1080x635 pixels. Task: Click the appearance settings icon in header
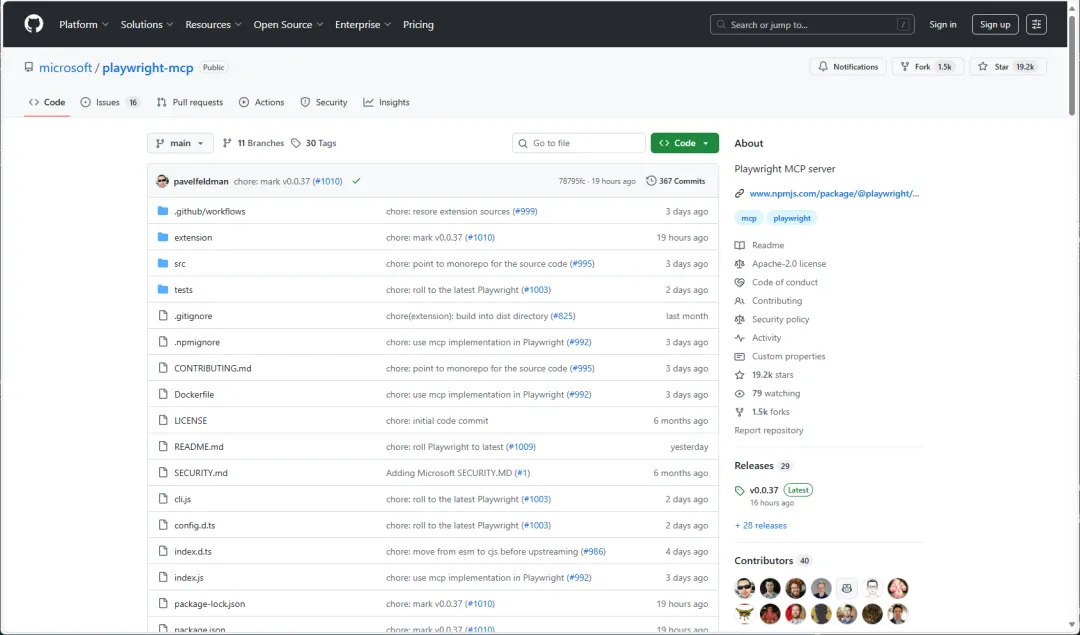pyautogui.click(x=1036, y=24)
